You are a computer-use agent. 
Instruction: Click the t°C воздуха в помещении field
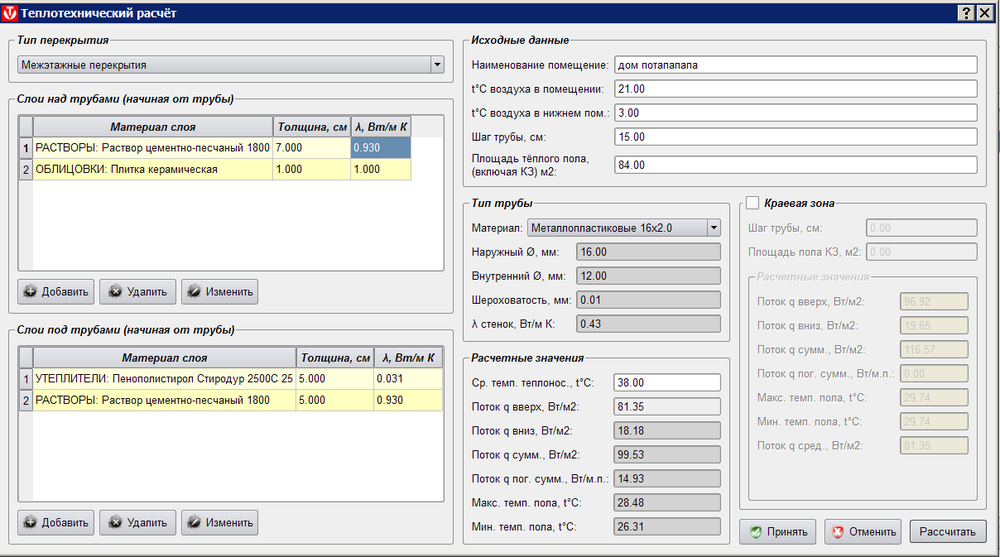tap(795, 89)
